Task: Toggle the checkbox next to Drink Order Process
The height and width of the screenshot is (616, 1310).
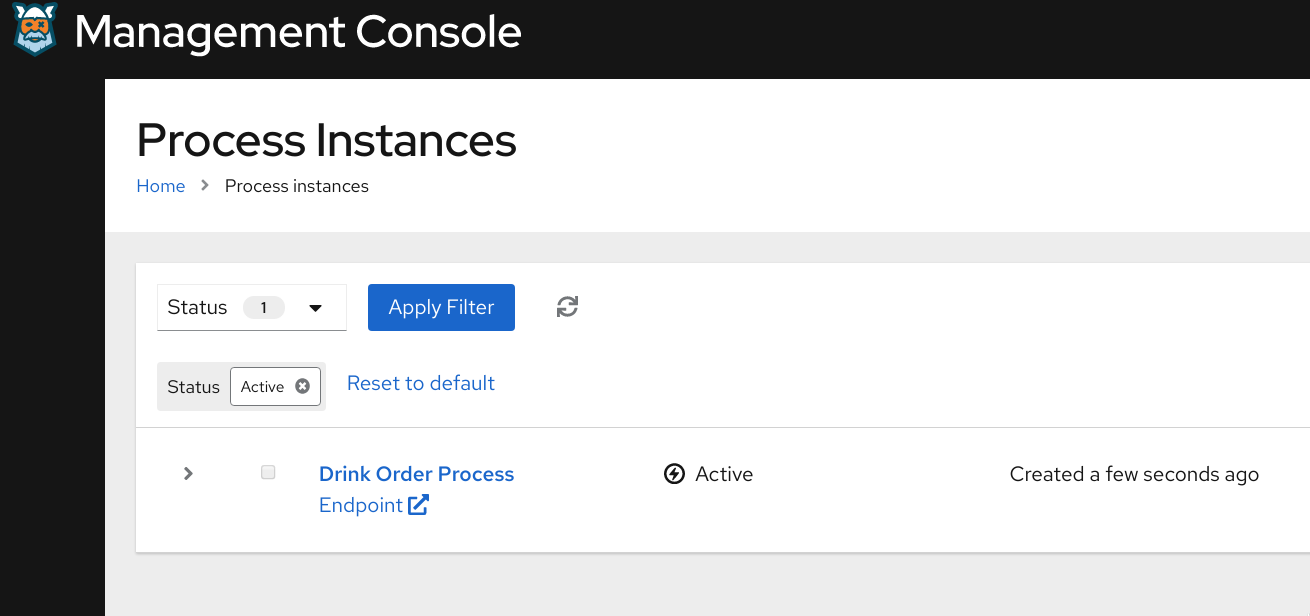Action: pyautogui.click(x=268, y=472)
